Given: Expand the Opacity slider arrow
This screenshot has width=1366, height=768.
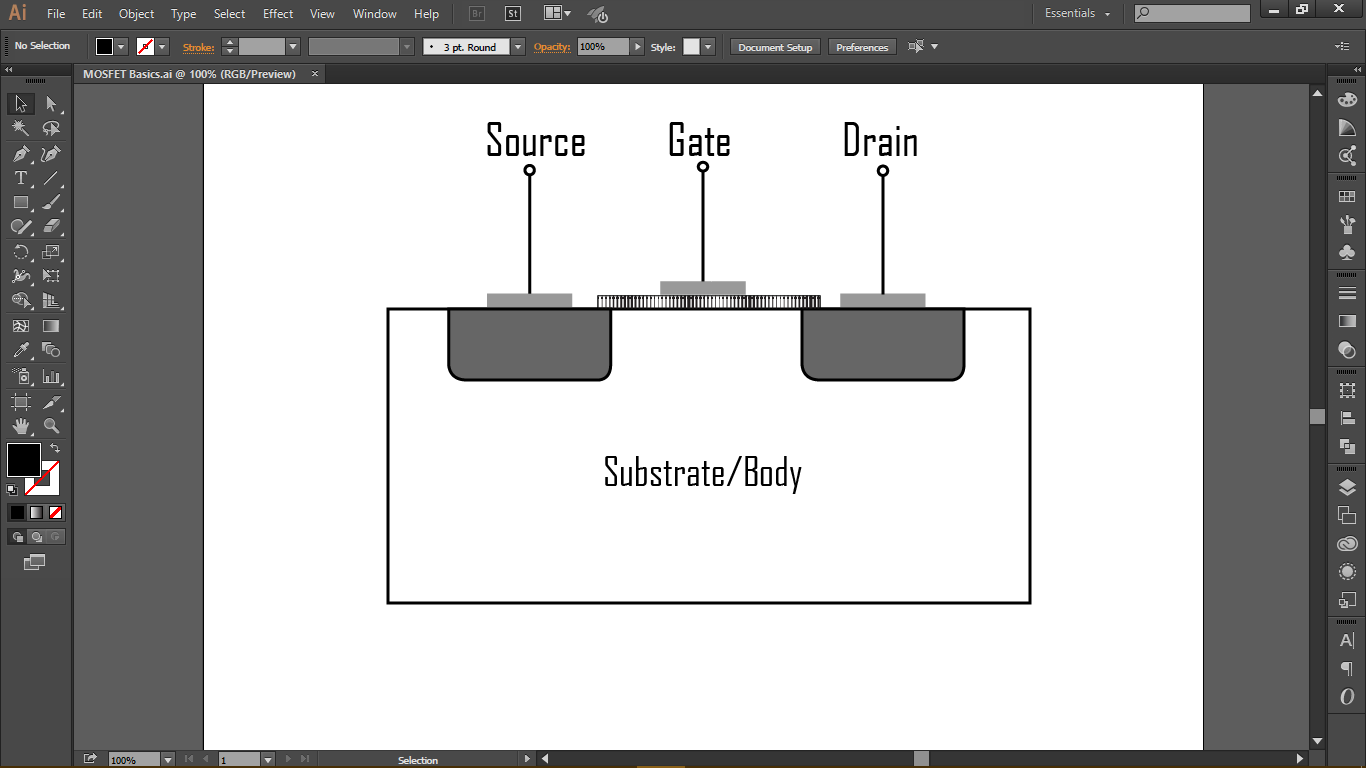Looking at the screenshot, I should 637,47.
